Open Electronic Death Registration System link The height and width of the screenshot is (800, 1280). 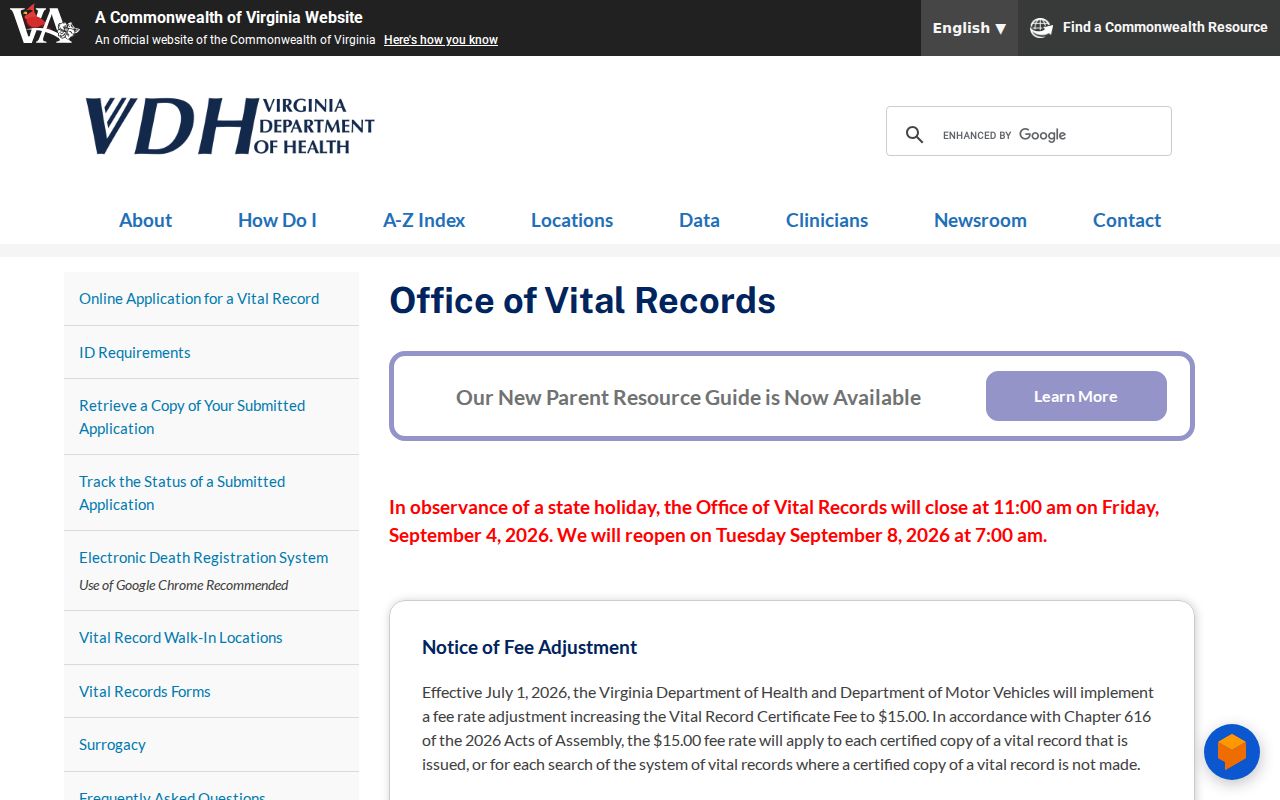[204, 557]
